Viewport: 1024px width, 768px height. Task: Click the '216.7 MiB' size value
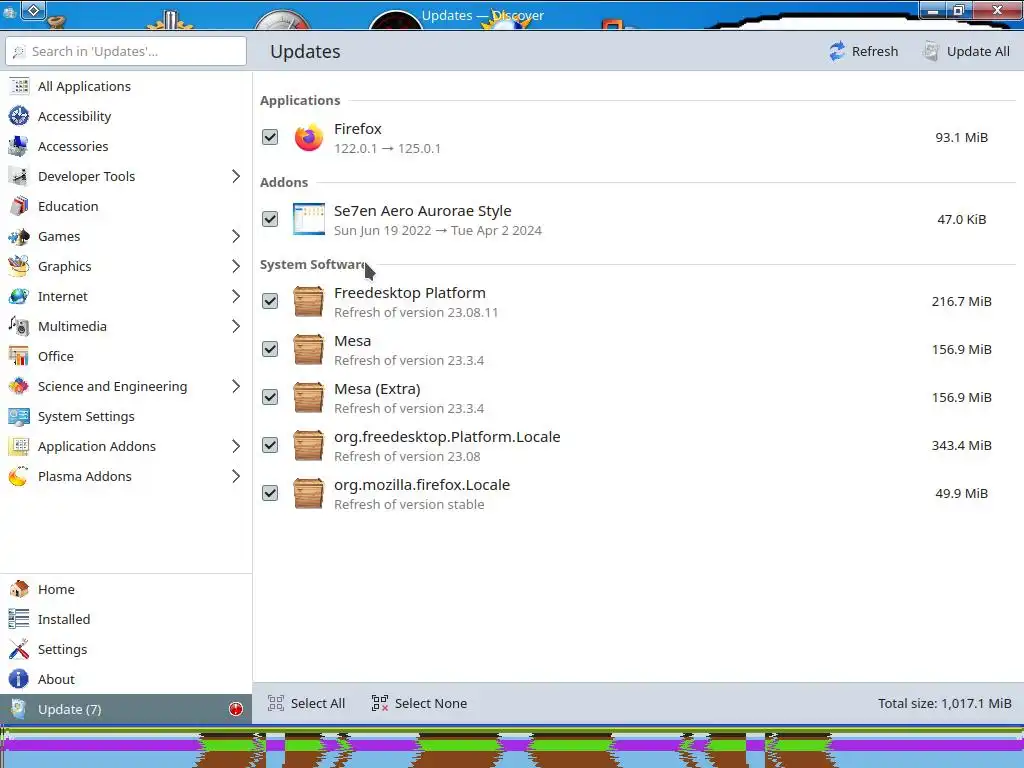(961, 301)
